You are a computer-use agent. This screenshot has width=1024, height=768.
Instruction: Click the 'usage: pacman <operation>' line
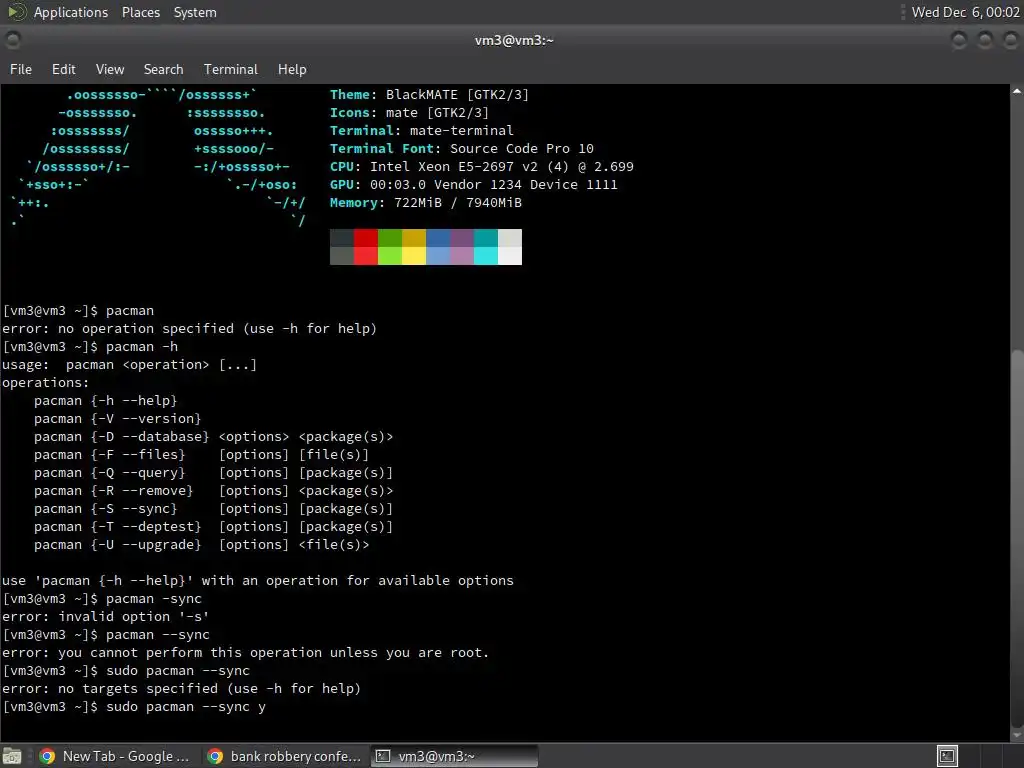(x=129, y=364)
